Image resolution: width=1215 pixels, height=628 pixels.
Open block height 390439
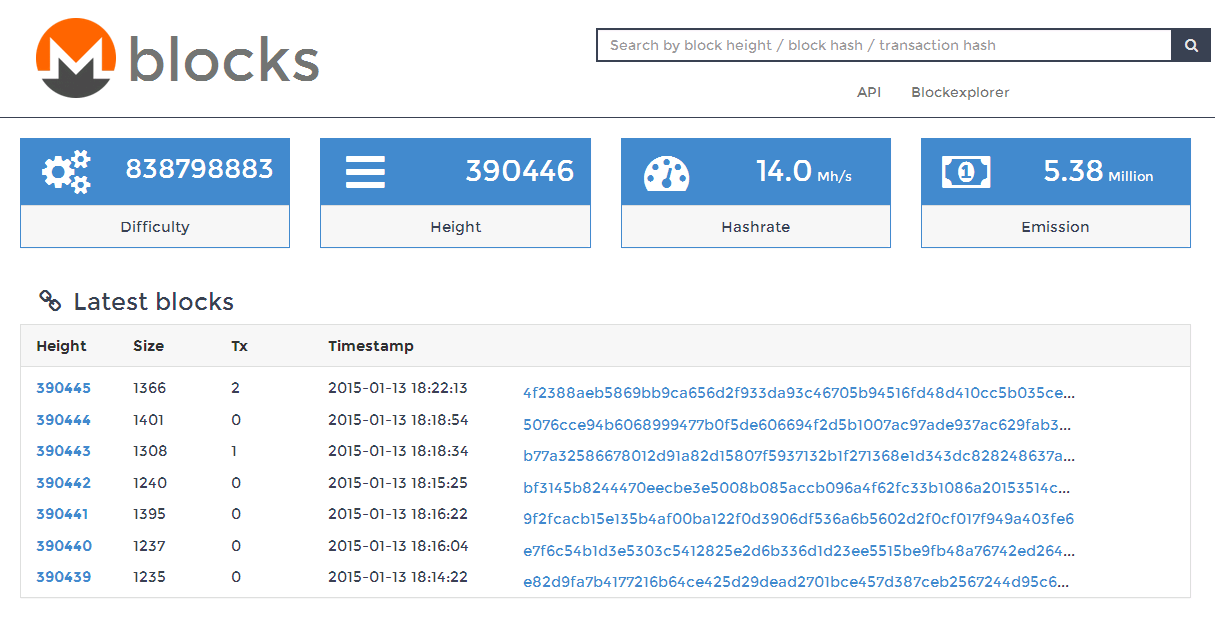coord(64,577)
